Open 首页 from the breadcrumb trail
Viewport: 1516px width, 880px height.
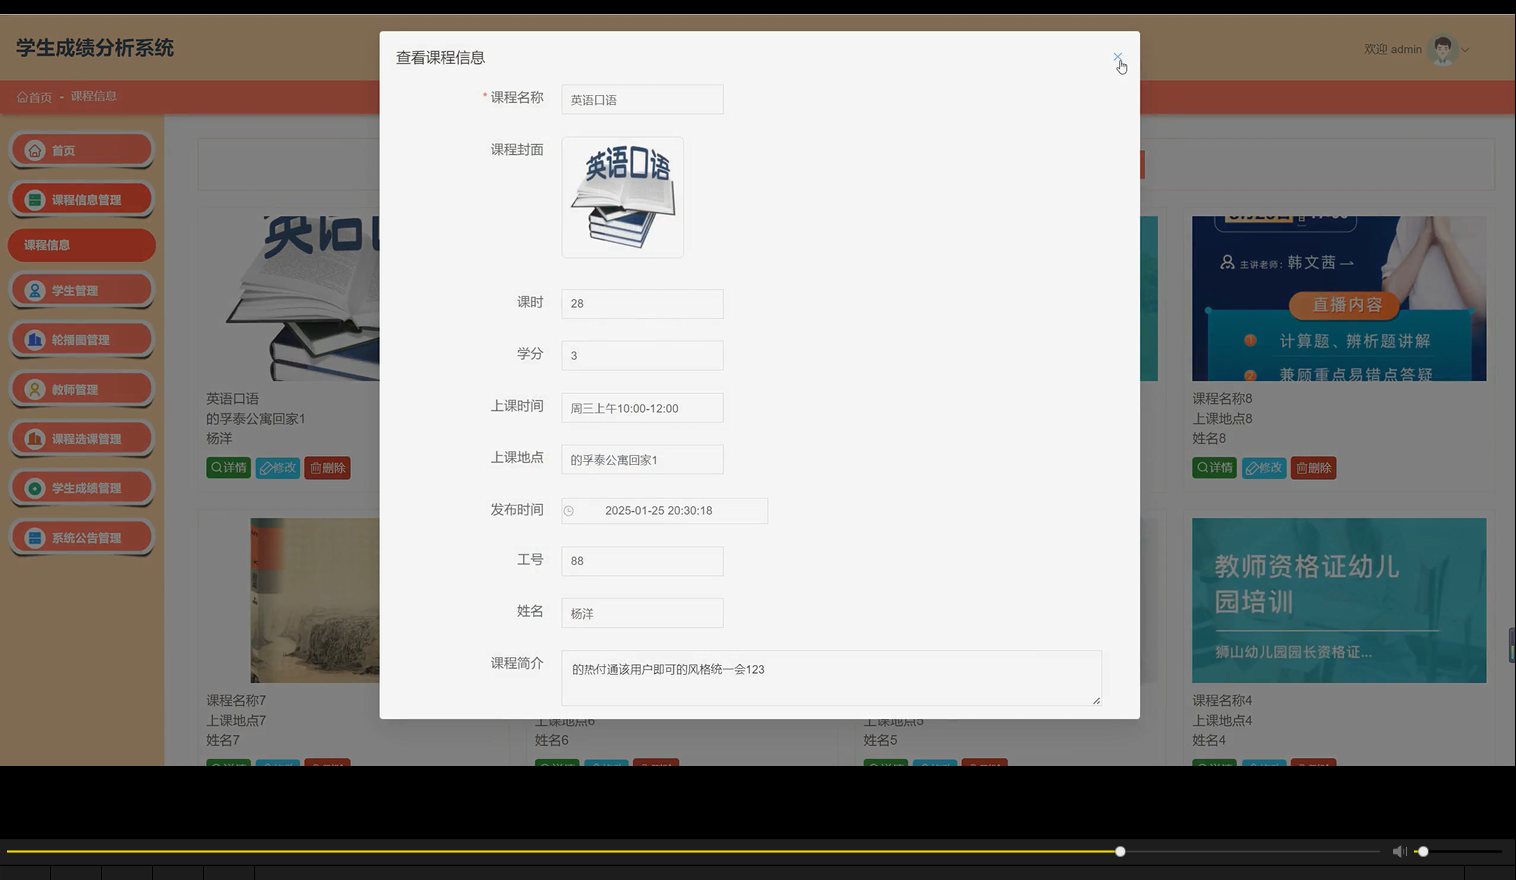point(34,96)
